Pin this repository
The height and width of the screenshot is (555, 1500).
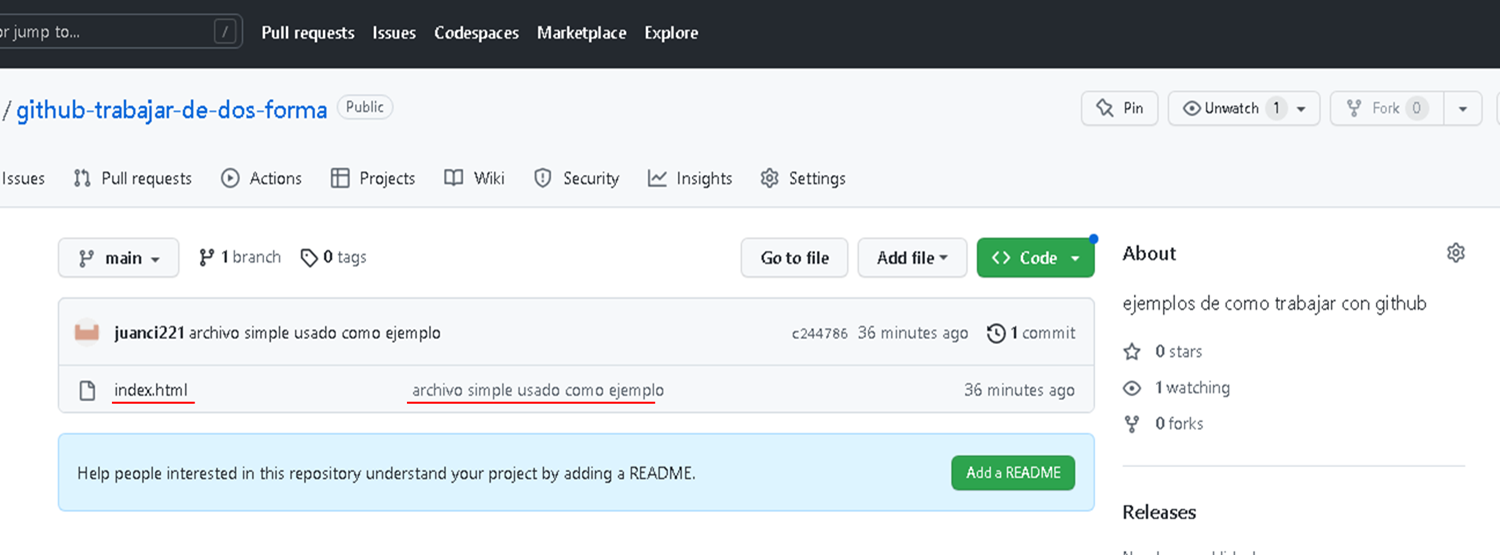click(x=1120, y=108)
